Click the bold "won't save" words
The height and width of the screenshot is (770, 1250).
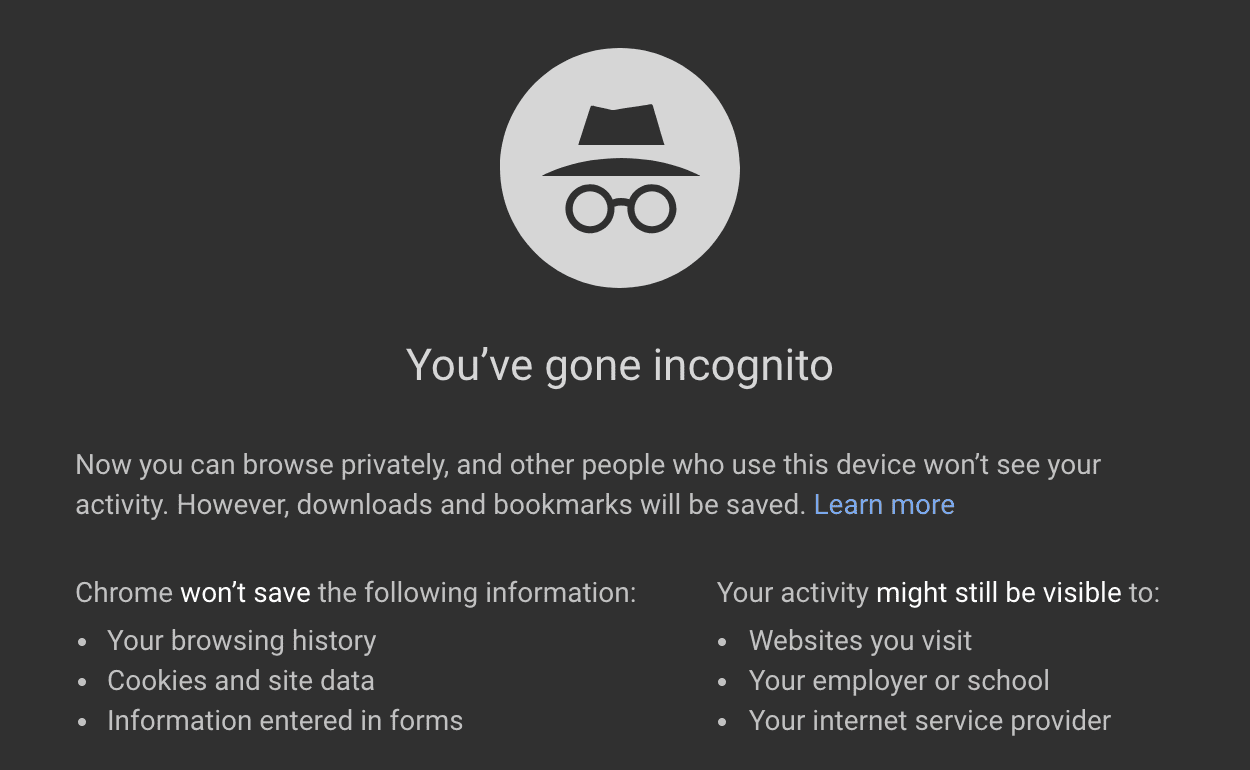click(245, 593)
